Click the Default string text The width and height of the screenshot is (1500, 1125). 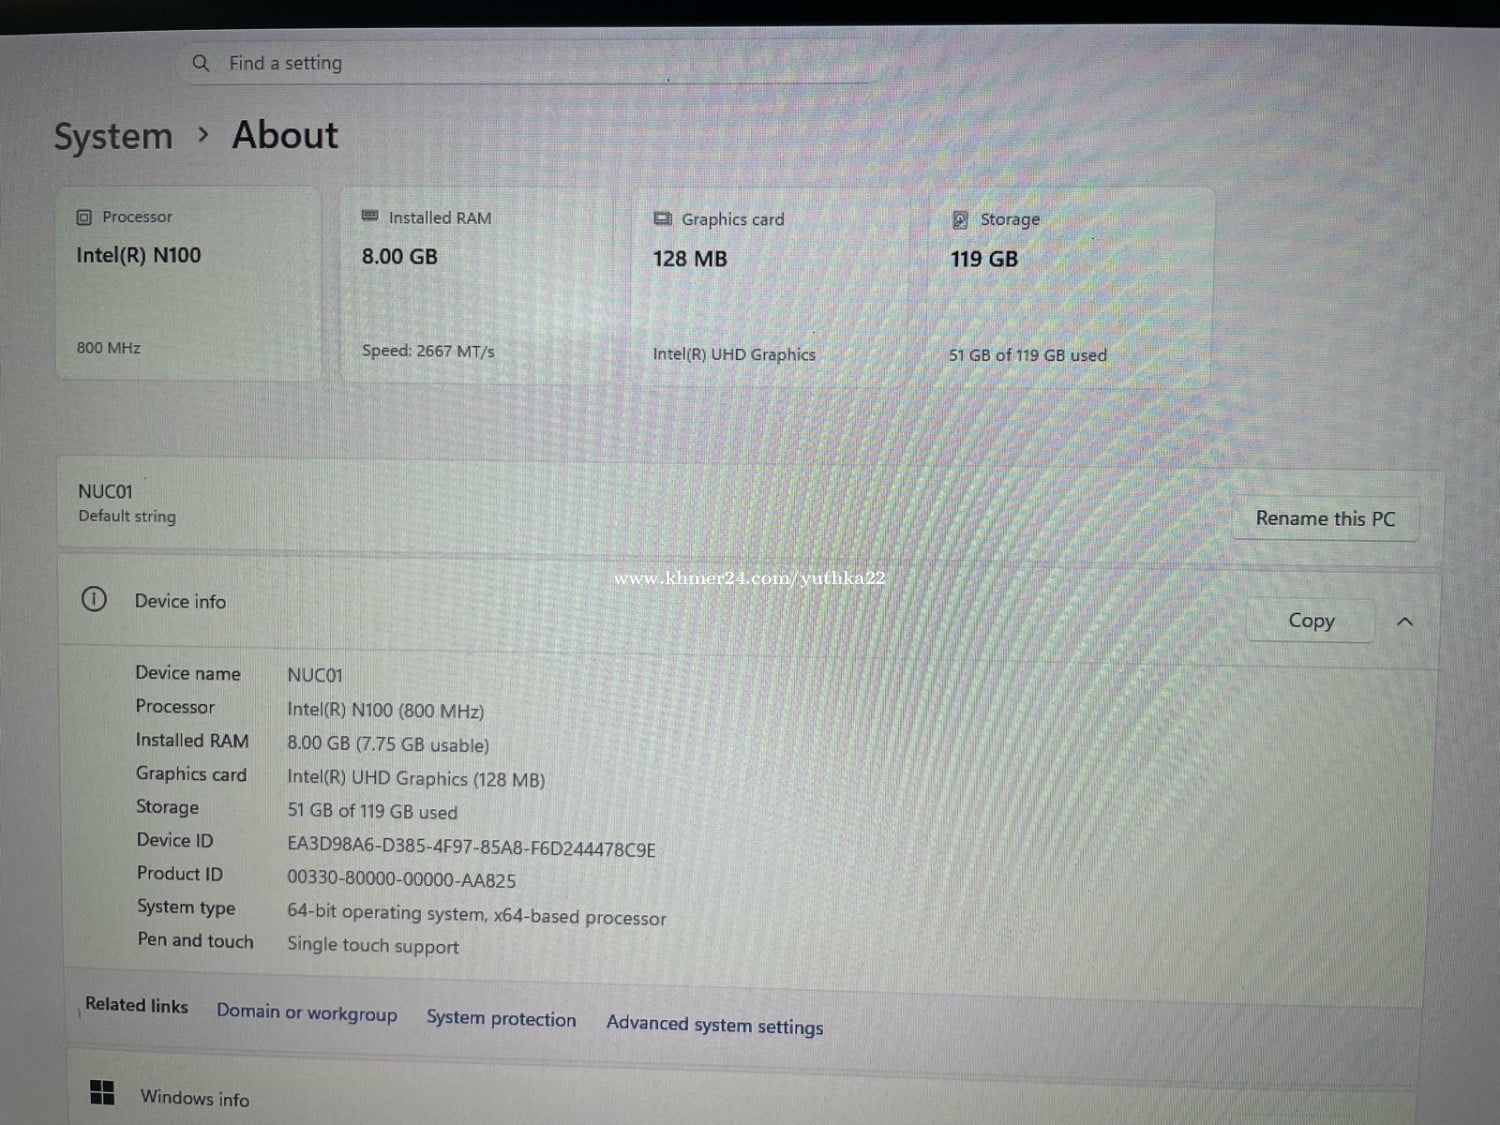(x=127, y=516)
